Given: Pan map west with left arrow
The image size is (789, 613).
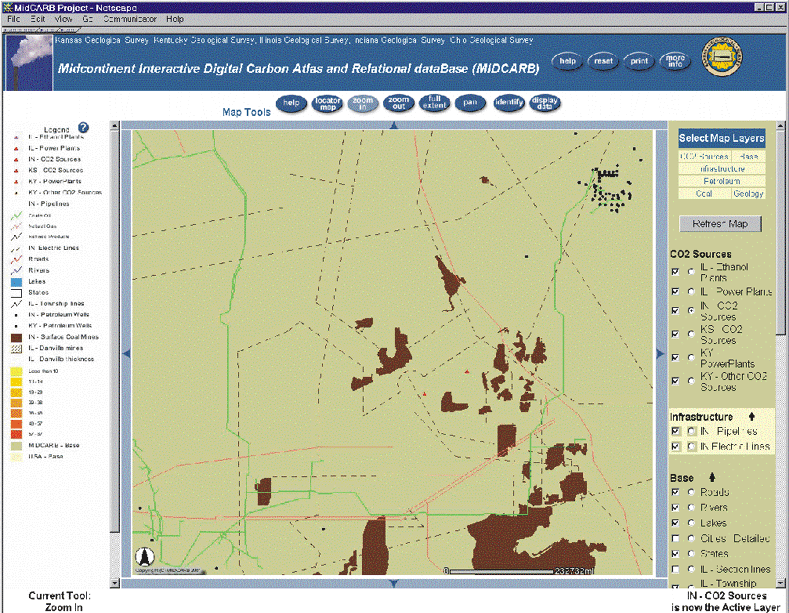Looking at the screenshot, I should [127, 354].
